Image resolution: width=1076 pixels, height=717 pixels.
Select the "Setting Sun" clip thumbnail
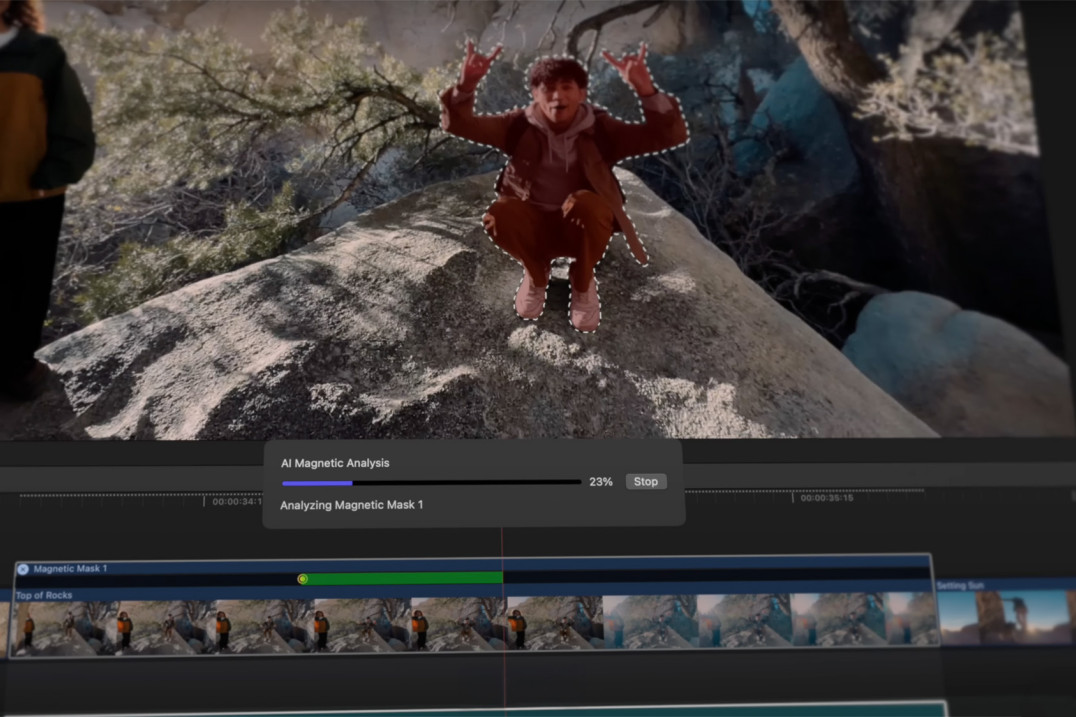[x=1006, y=618]
